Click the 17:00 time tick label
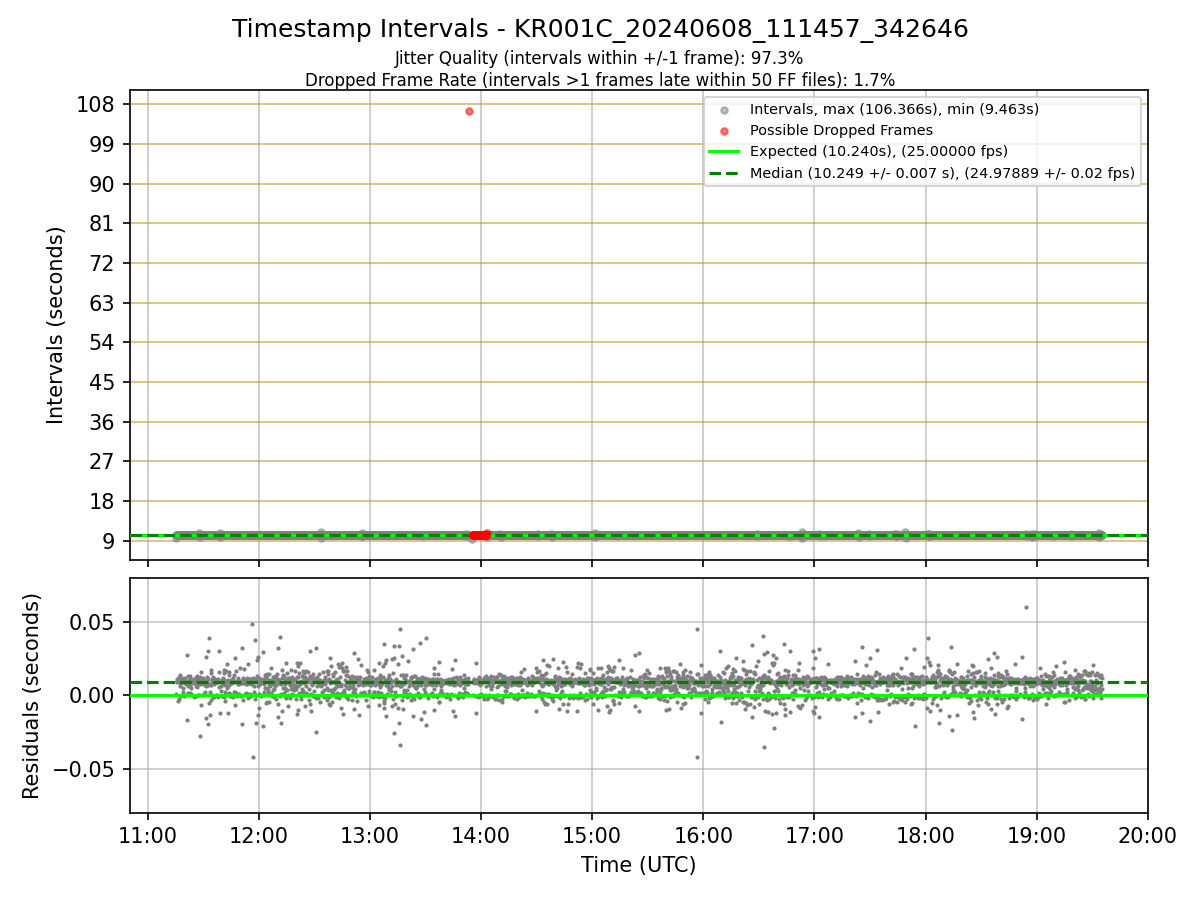Image resolution: width=1200 pixels, height=900 pixels. point(814,835)
